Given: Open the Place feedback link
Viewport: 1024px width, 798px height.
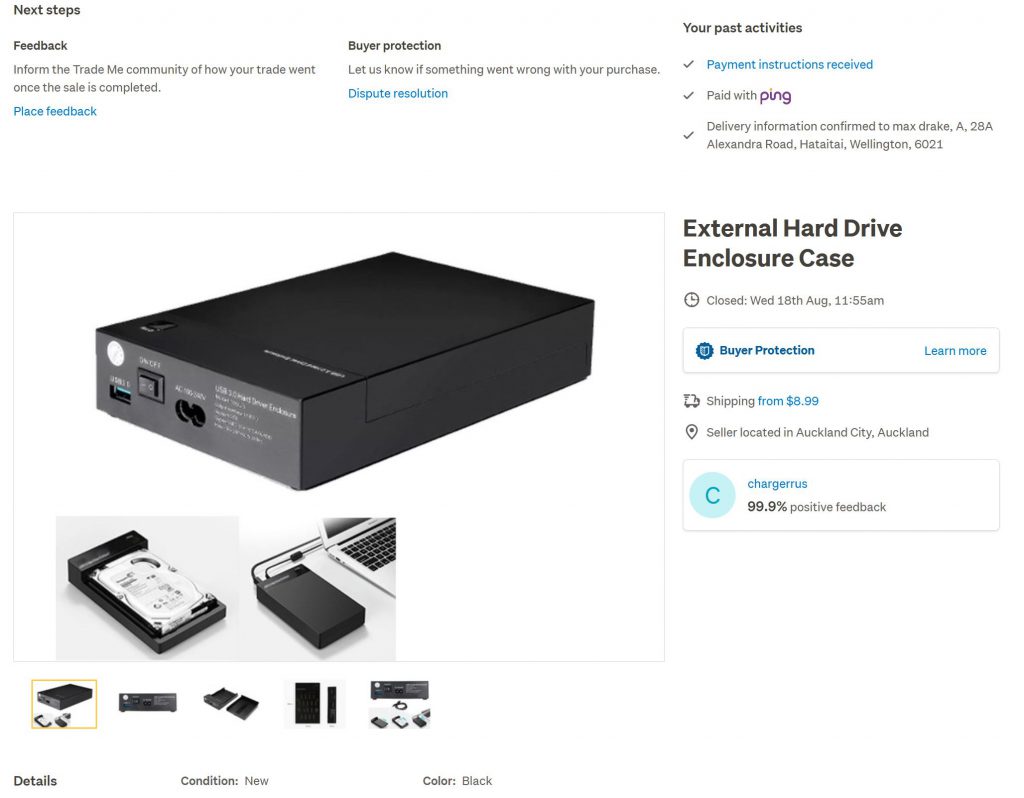Looking at the screenshot, I should pos(55,111).
